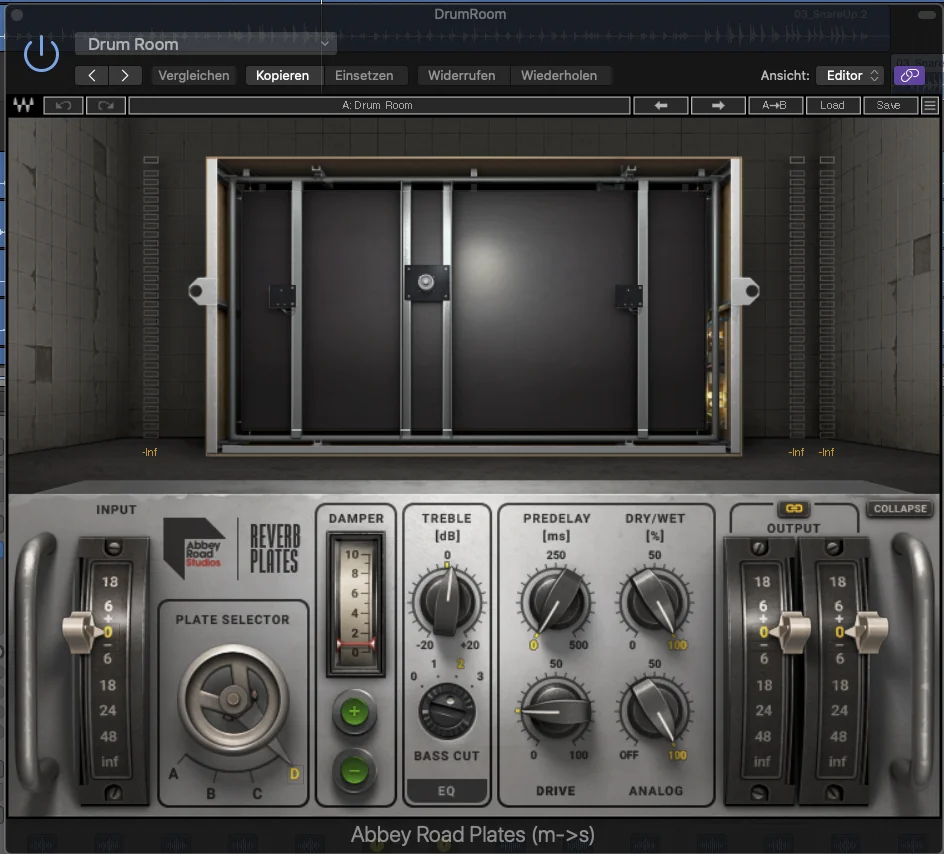Toggle the Output link chain icon

click(x=794, y=509)
